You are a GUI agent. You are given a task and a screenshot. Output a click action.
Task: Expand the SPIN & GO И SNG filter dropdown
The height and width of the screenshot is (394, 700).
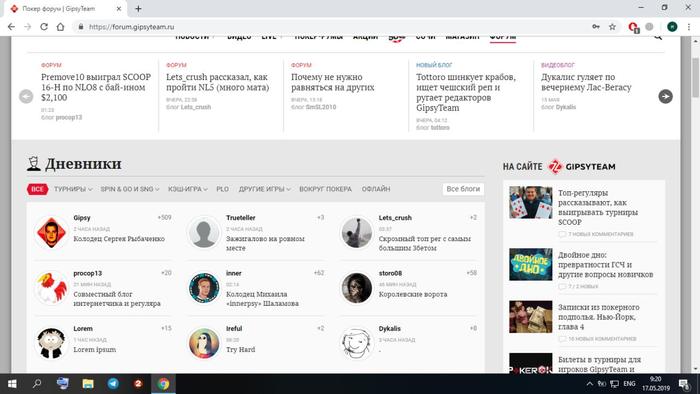[x=130, y=189]
